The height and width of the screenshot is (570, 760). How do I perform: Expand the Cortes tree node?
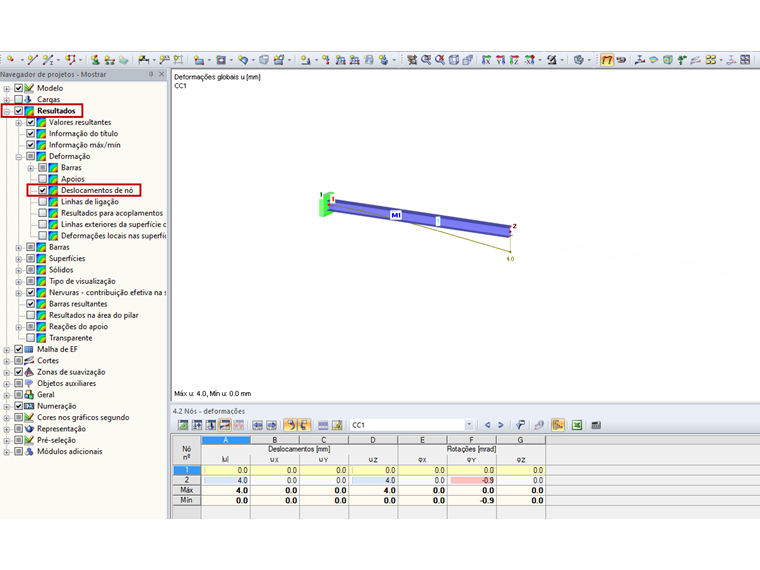click(x=7, y=361)
